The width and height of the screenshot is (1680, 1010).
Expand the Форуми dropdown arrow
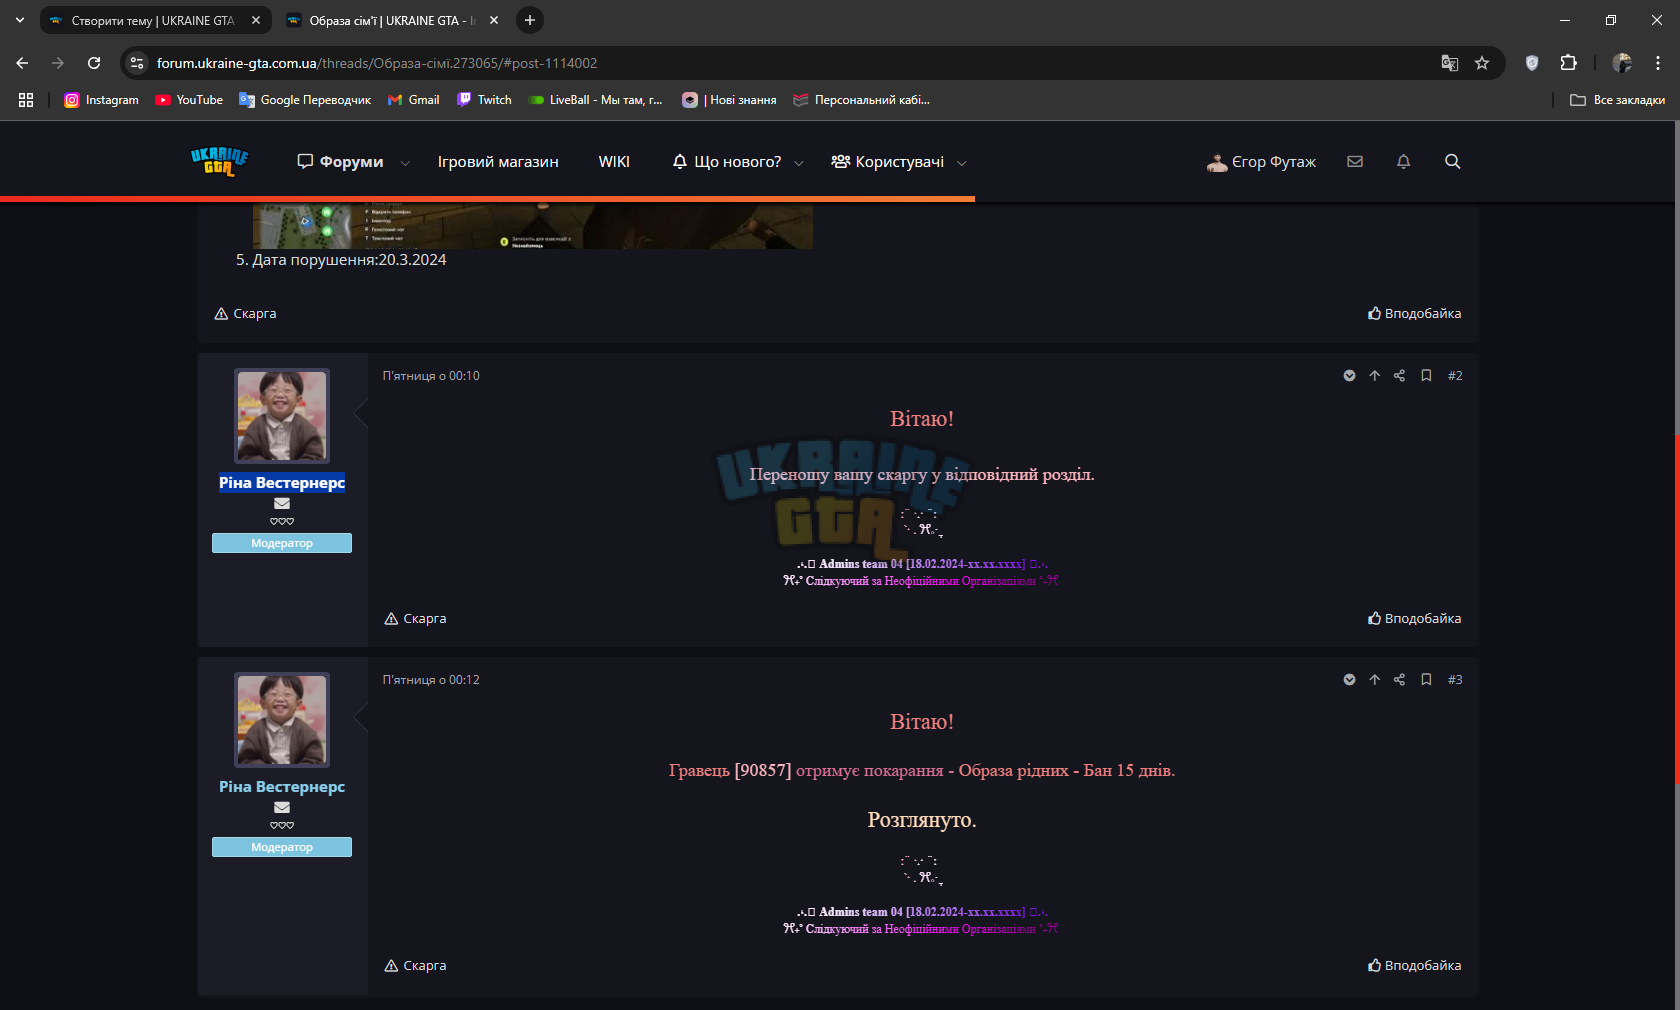click(405, 163)
